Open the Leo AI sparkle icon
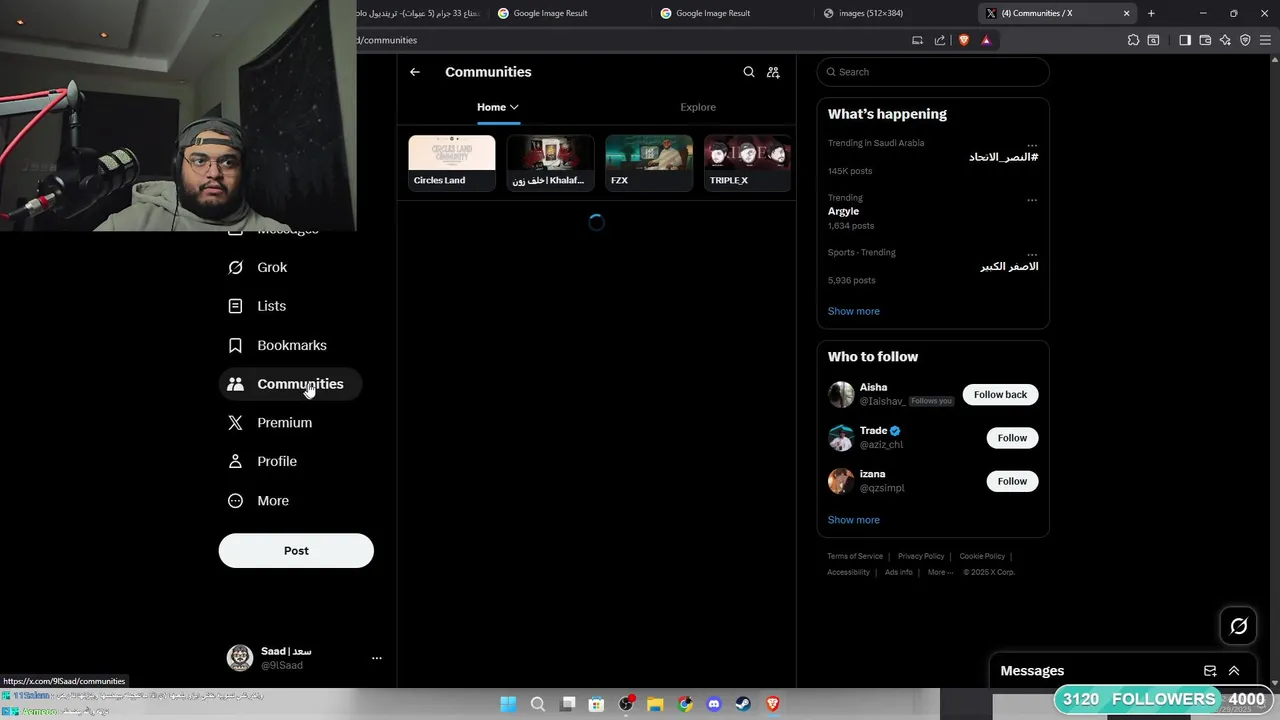This screenshot has width=1280, height=720. click(x=1225, y=40)
